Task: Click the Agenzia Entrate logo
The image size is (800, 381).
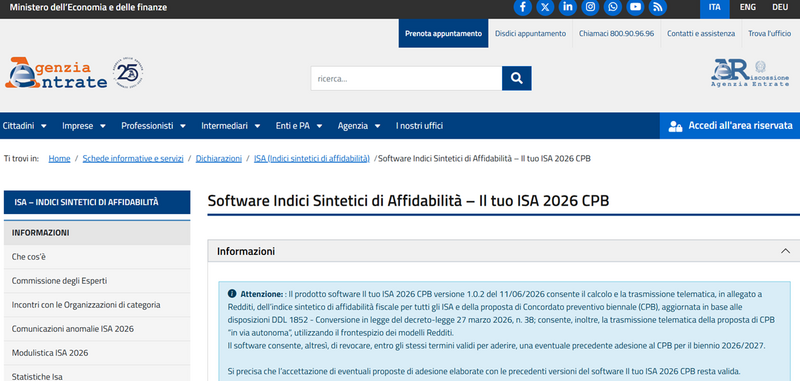Action: point(56,73)
